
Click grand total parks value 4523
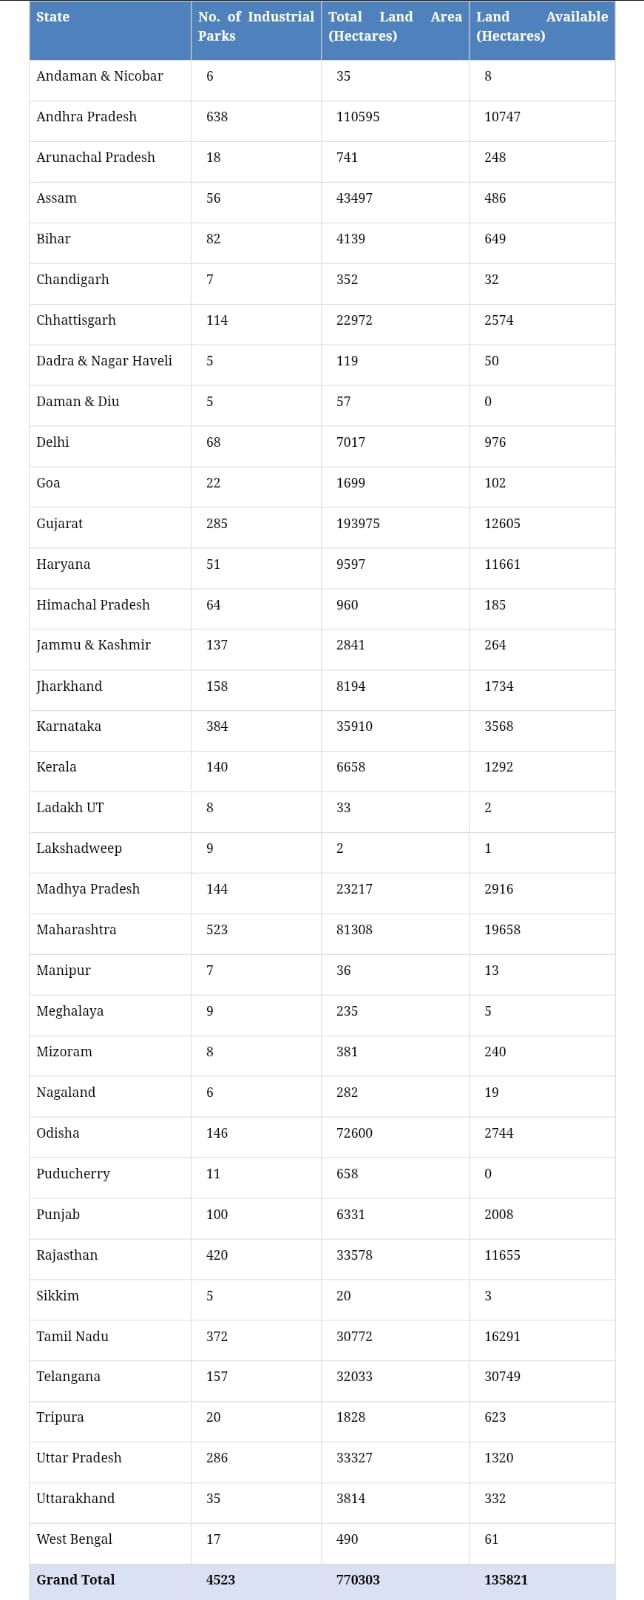[220, 1580]
